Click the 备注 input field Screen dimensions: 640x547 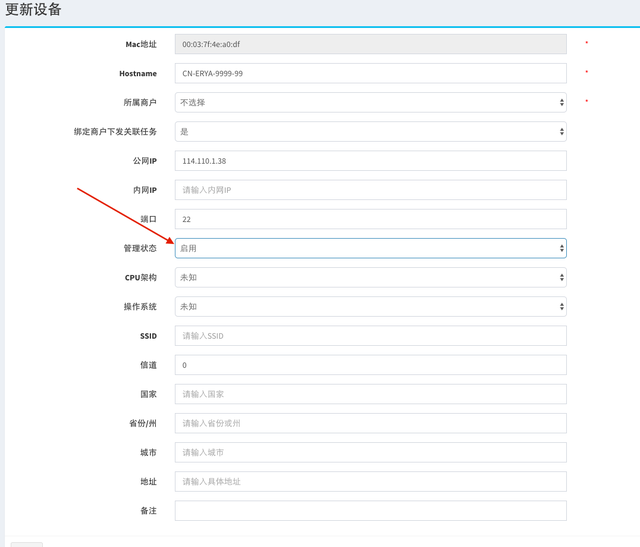click(371, 511)
